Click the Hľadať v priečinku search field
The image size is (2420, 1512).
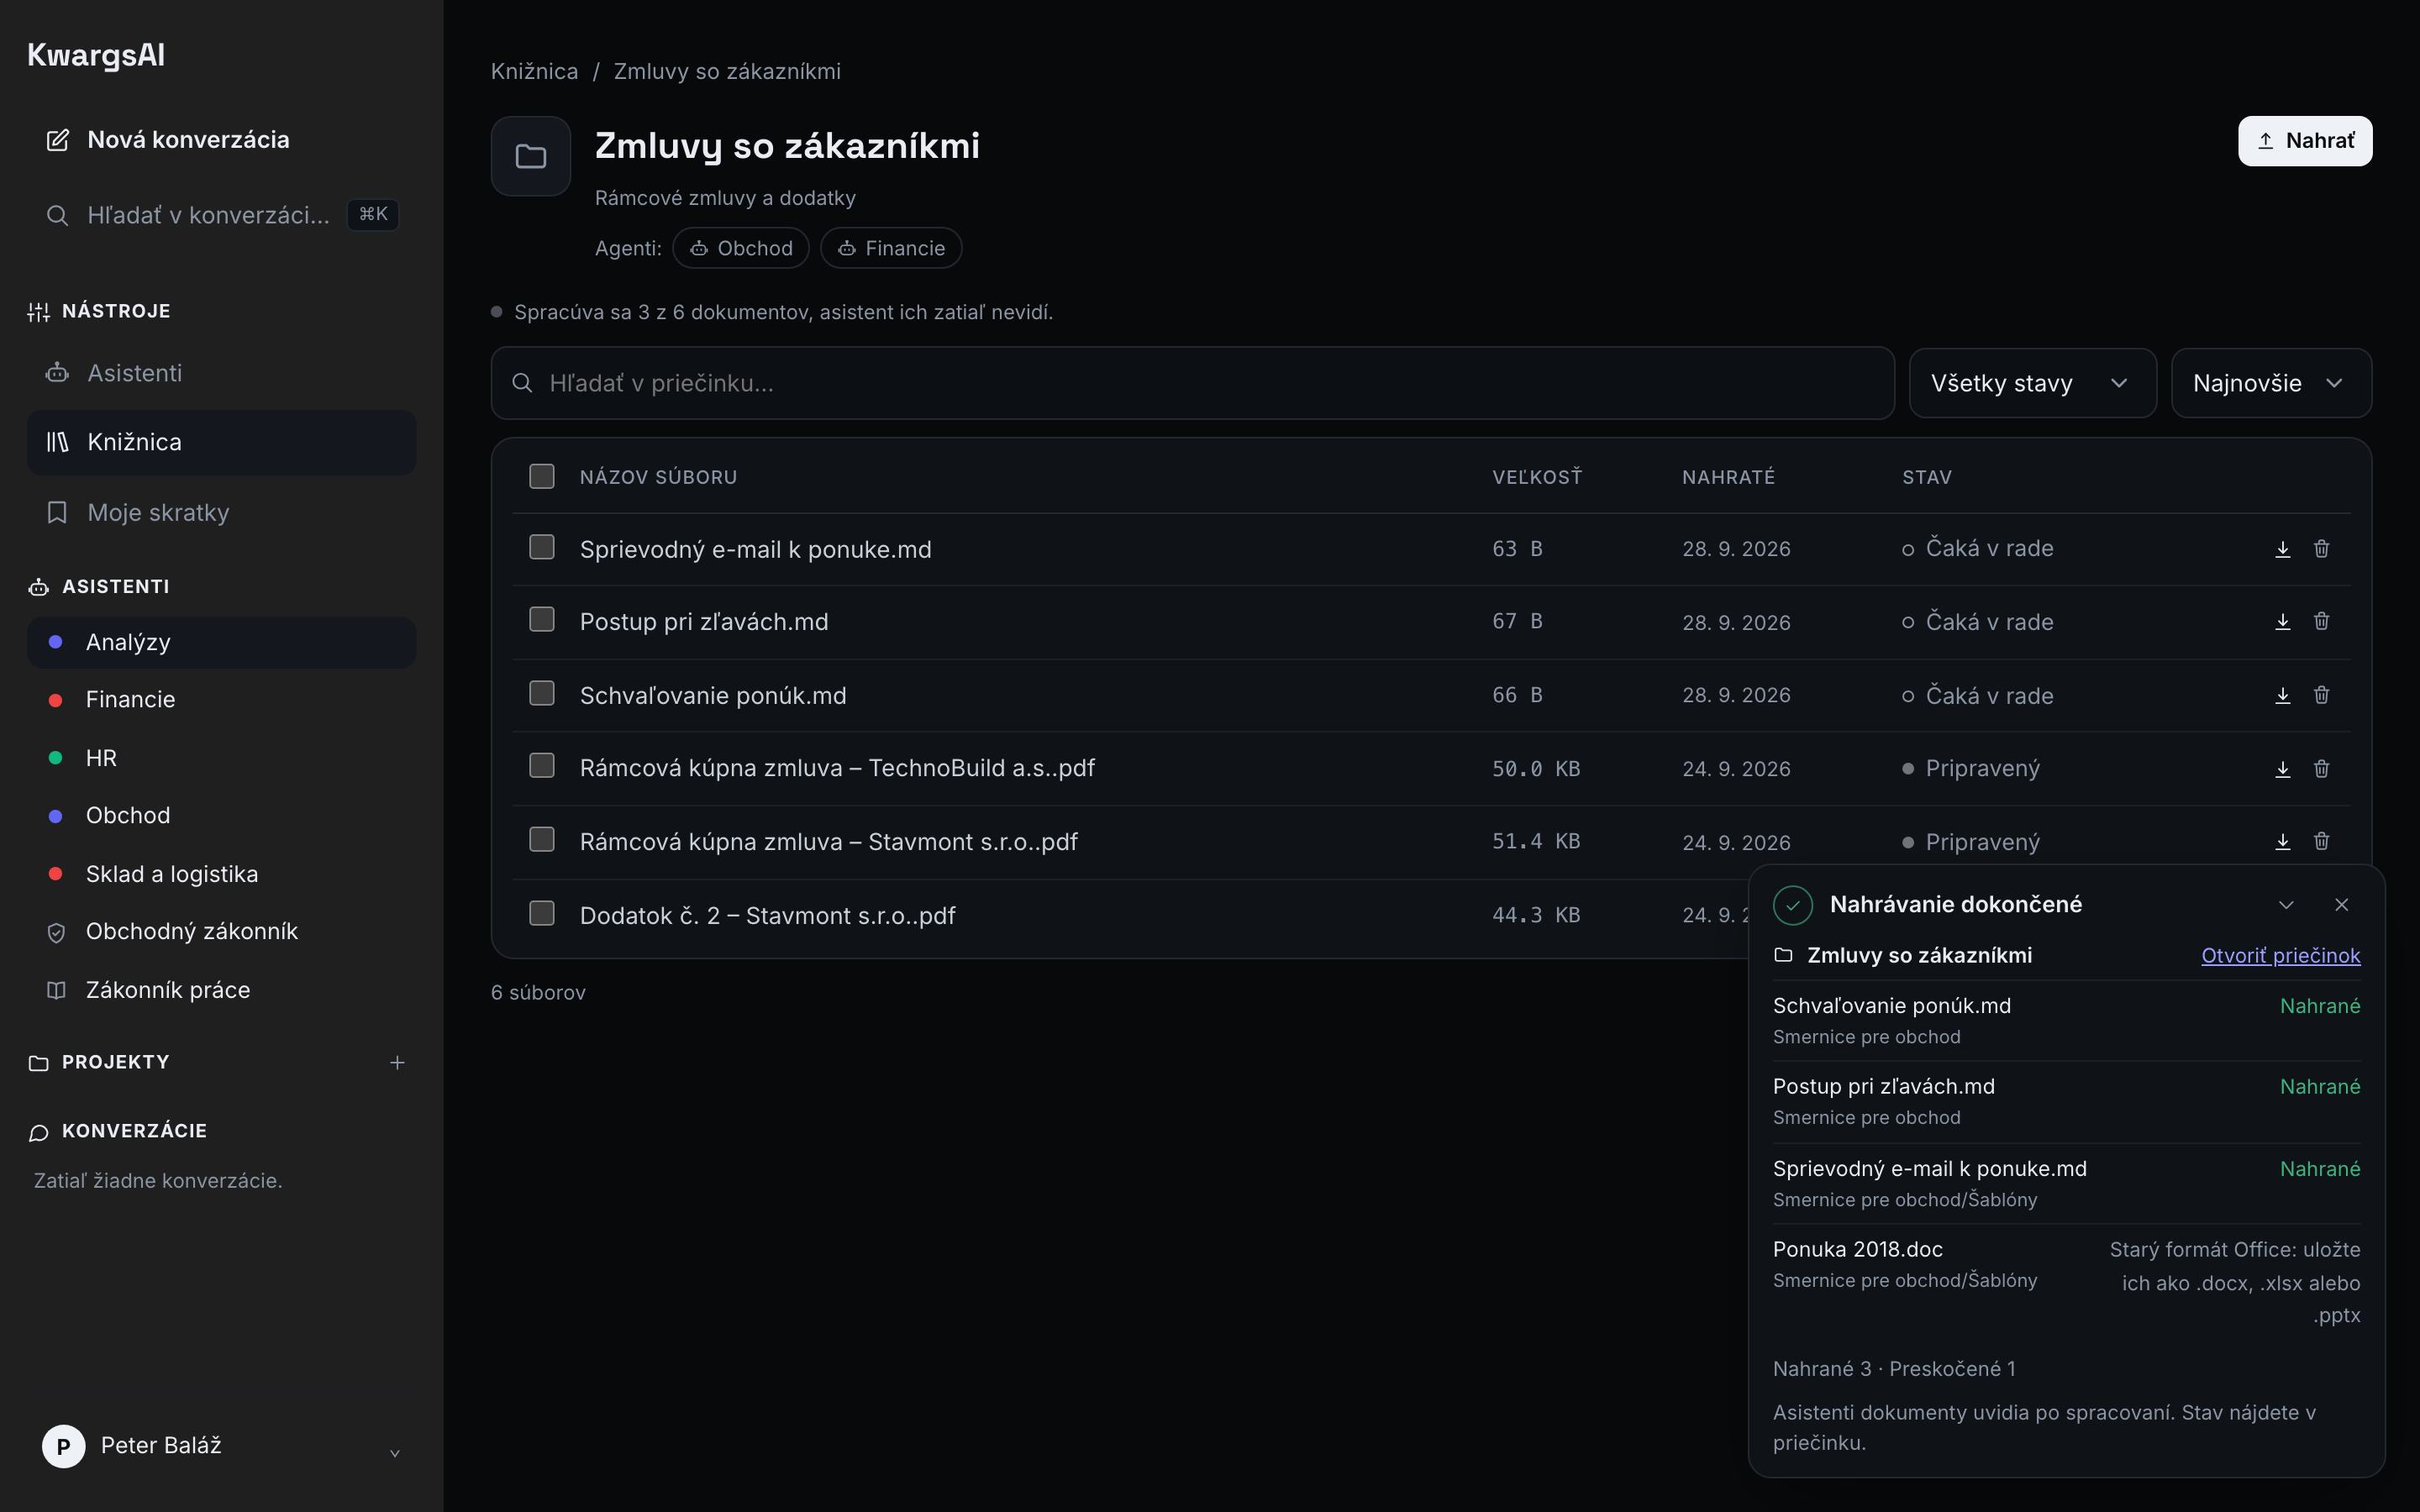tap(1192, 383)
